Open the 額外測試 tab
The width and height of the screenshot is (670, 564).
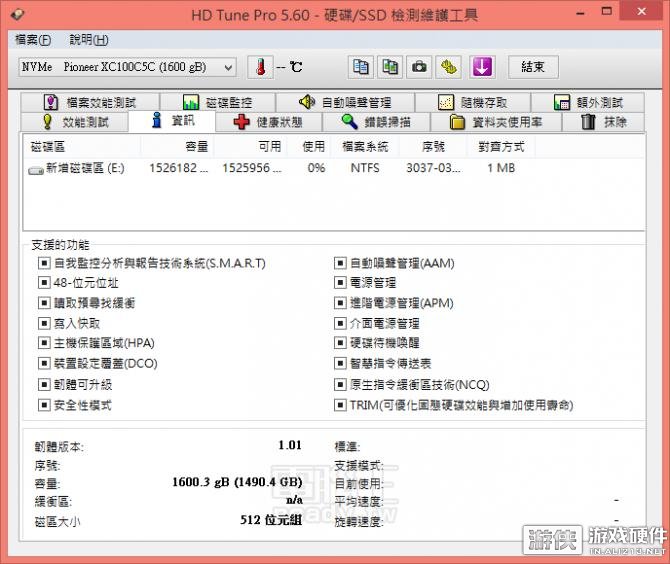[588, 103]
